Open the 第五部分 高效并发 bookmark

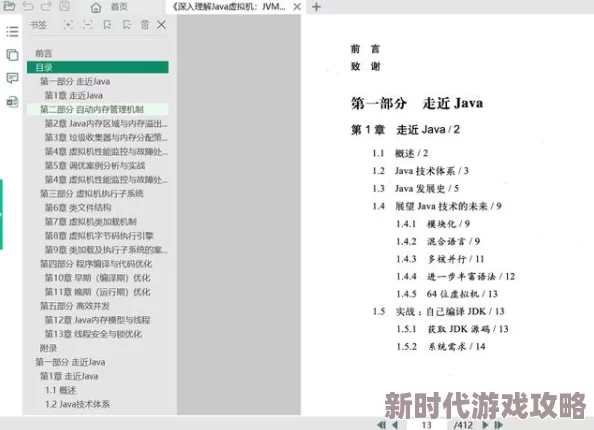pos(75,306)
